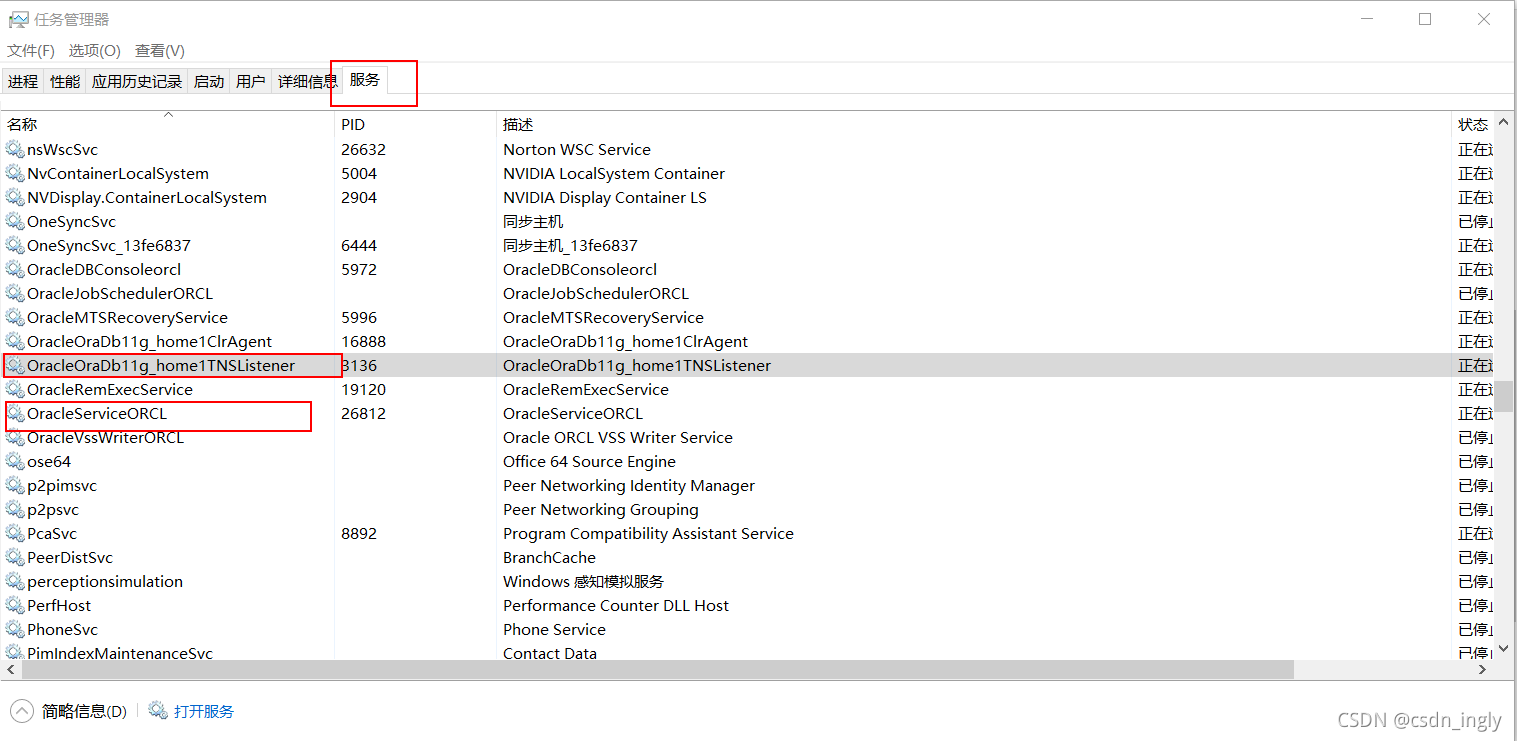
Task: Click the 打开服务 services icon at bottom
Action: (157, 710)
